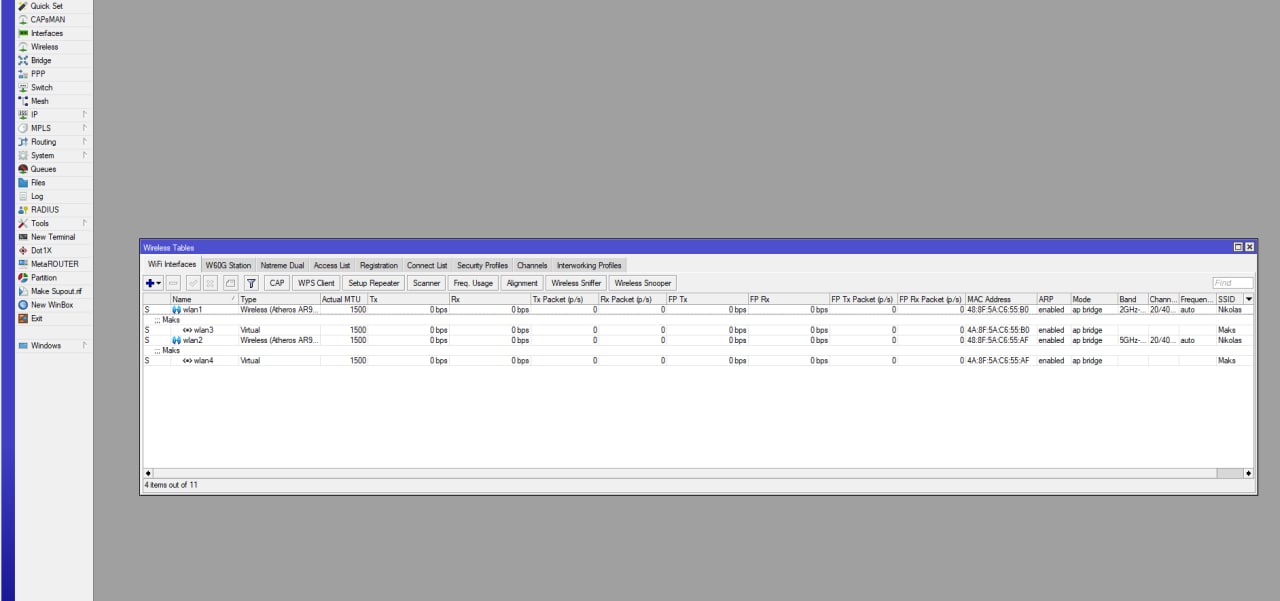
Task: Expand the MPLS submenu
Action: tap(54, 128)
